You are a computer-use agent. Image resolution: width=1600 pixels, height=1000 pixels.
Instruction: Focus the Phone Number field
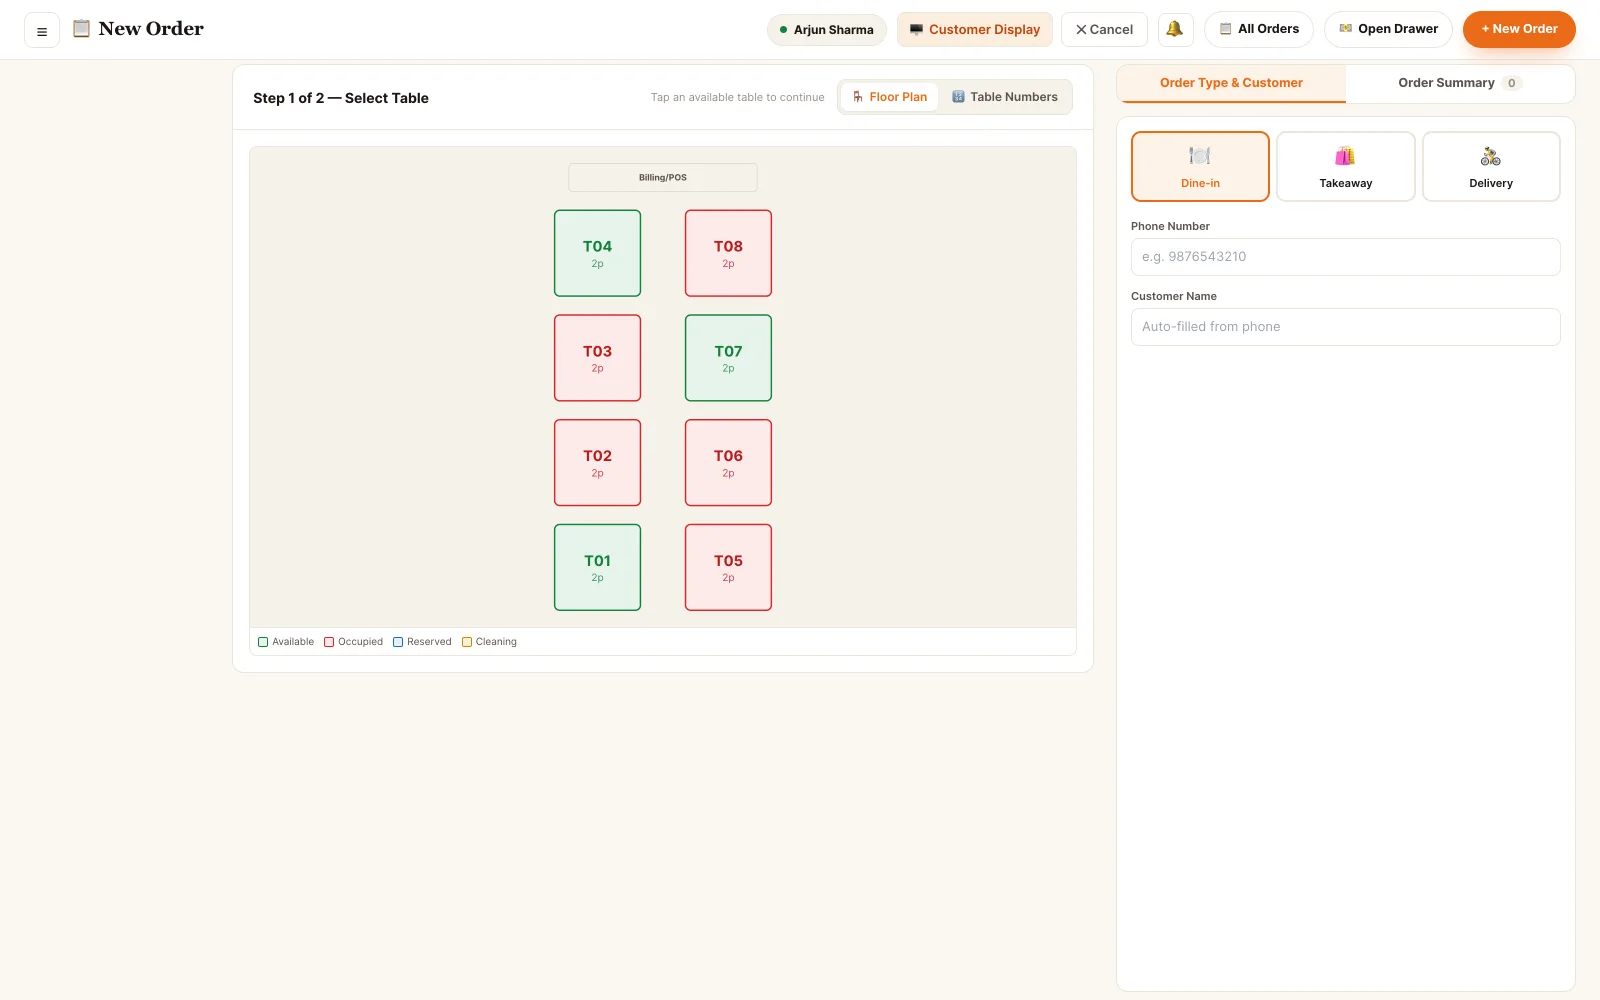pyautogui.click(x=1346, y=257)
